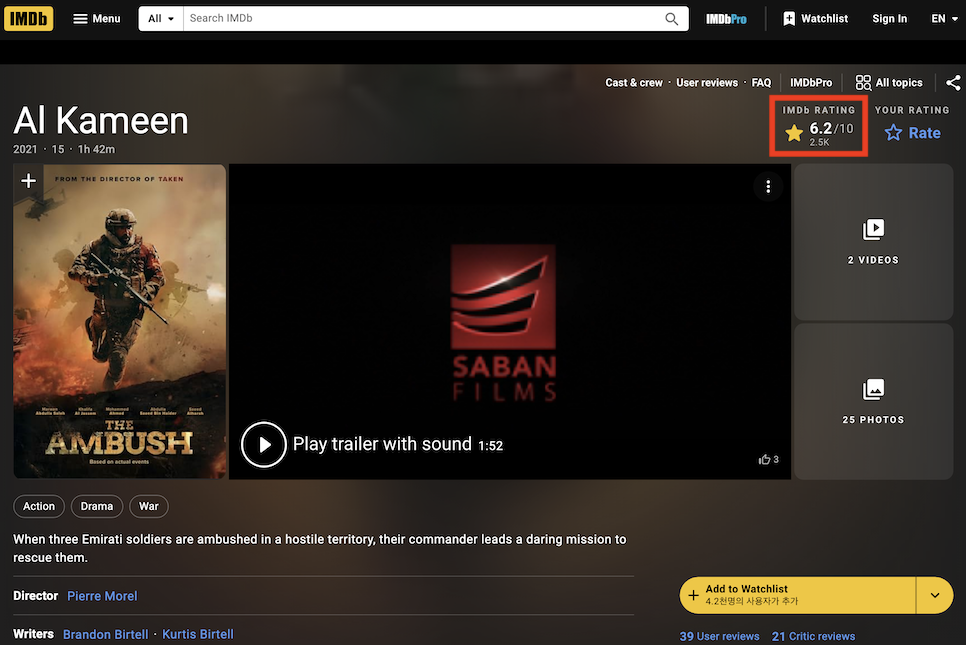Open the 2 Videos panel
Screen dimensions: 966x645
click(873, 241)
